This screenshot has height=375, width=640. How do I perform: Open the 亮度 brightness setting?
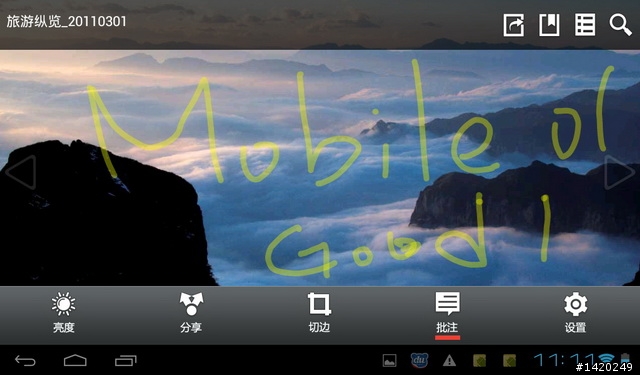coord(64,312)
